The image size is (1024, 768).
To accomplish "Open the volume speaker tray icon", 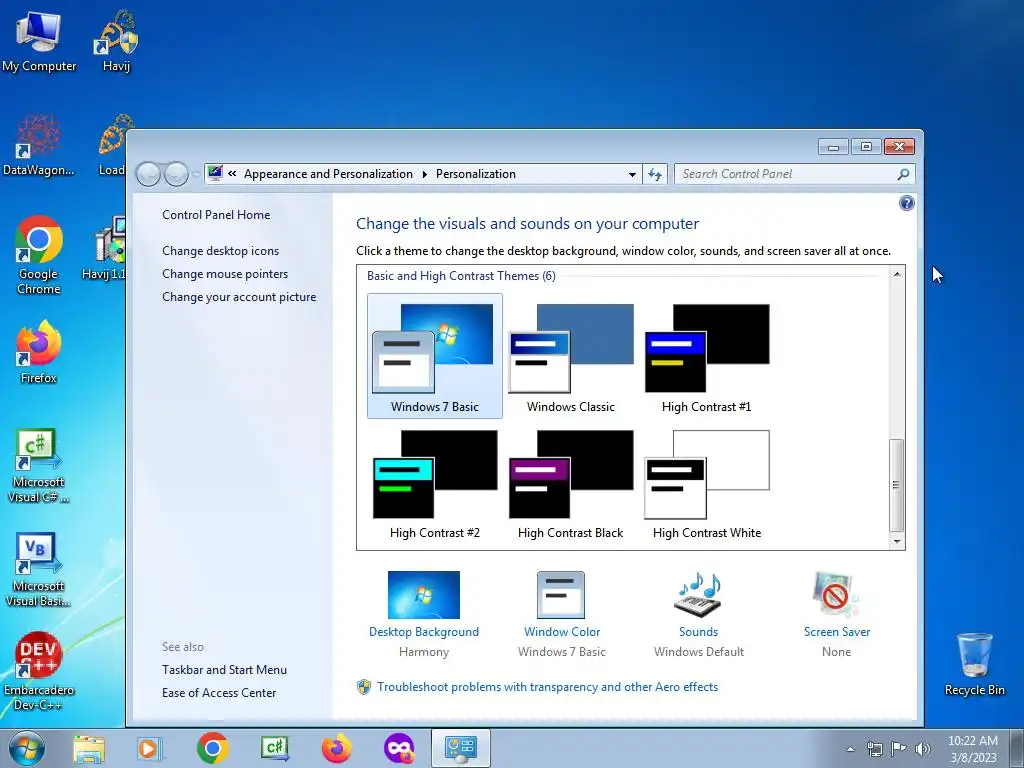I will click(923, 749).
